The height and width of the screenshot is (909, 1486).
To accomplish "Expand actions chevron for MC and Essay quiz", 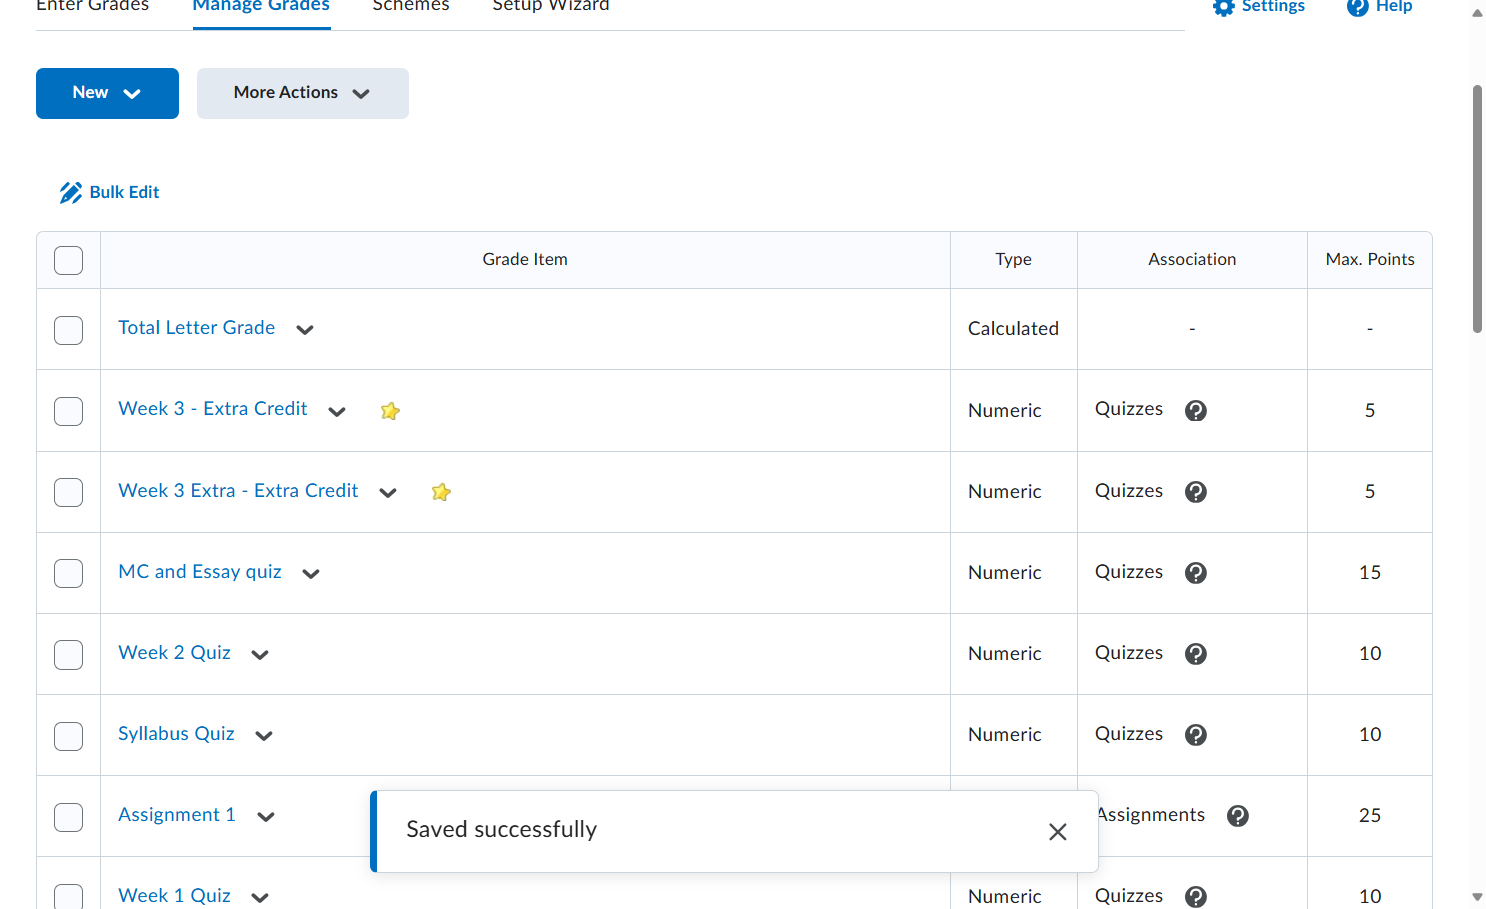I will 311,573.
